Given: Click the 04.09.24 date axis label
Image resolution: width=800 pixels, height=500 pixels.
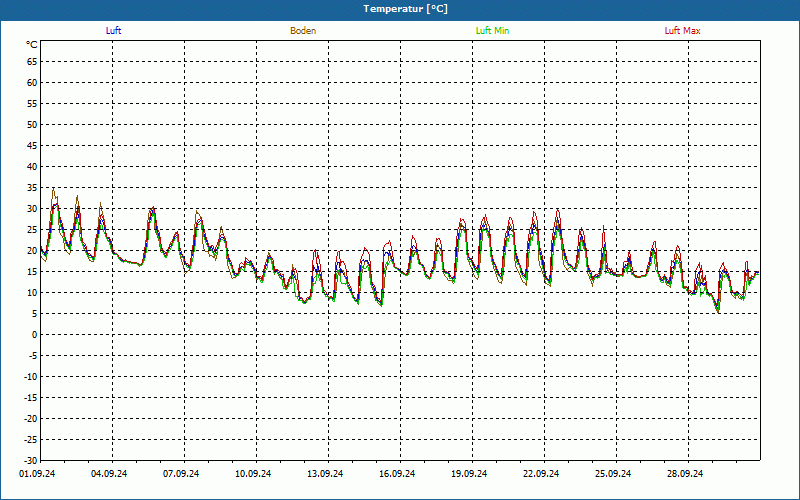Looking at the screenshot, I should 109,474.
